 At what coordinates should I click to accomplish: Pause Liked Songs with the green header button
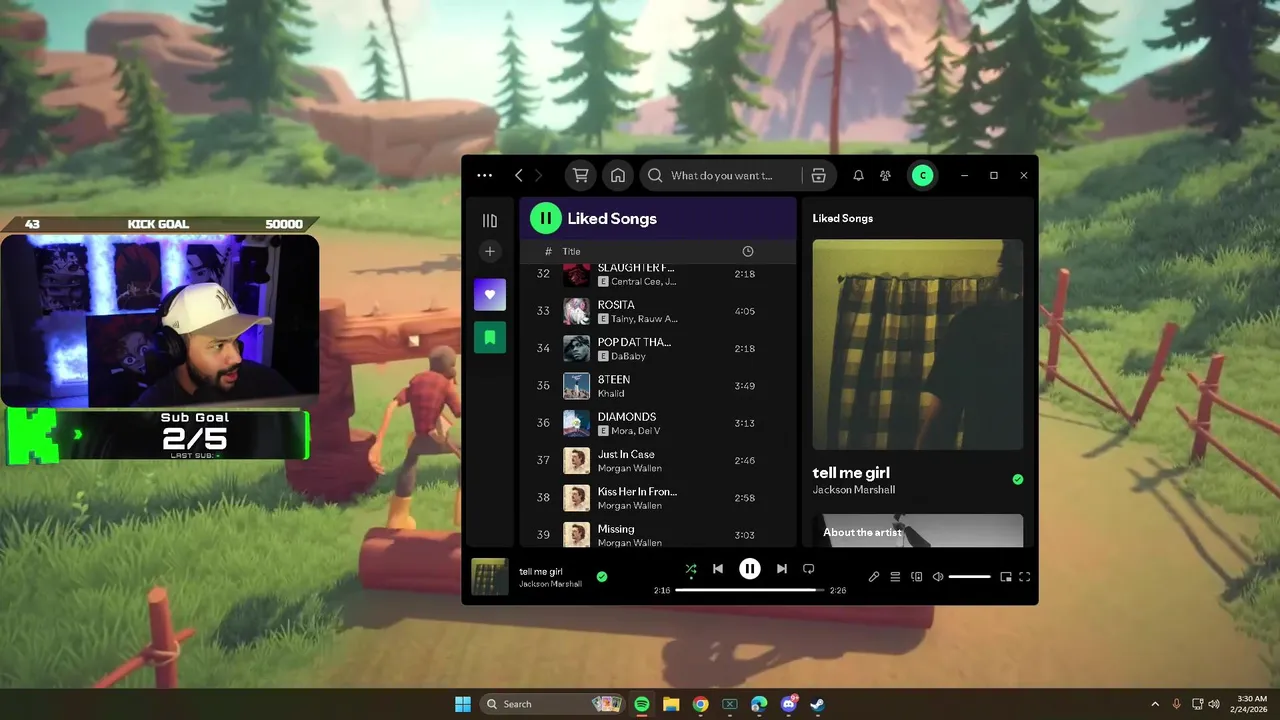pos(545,218)
